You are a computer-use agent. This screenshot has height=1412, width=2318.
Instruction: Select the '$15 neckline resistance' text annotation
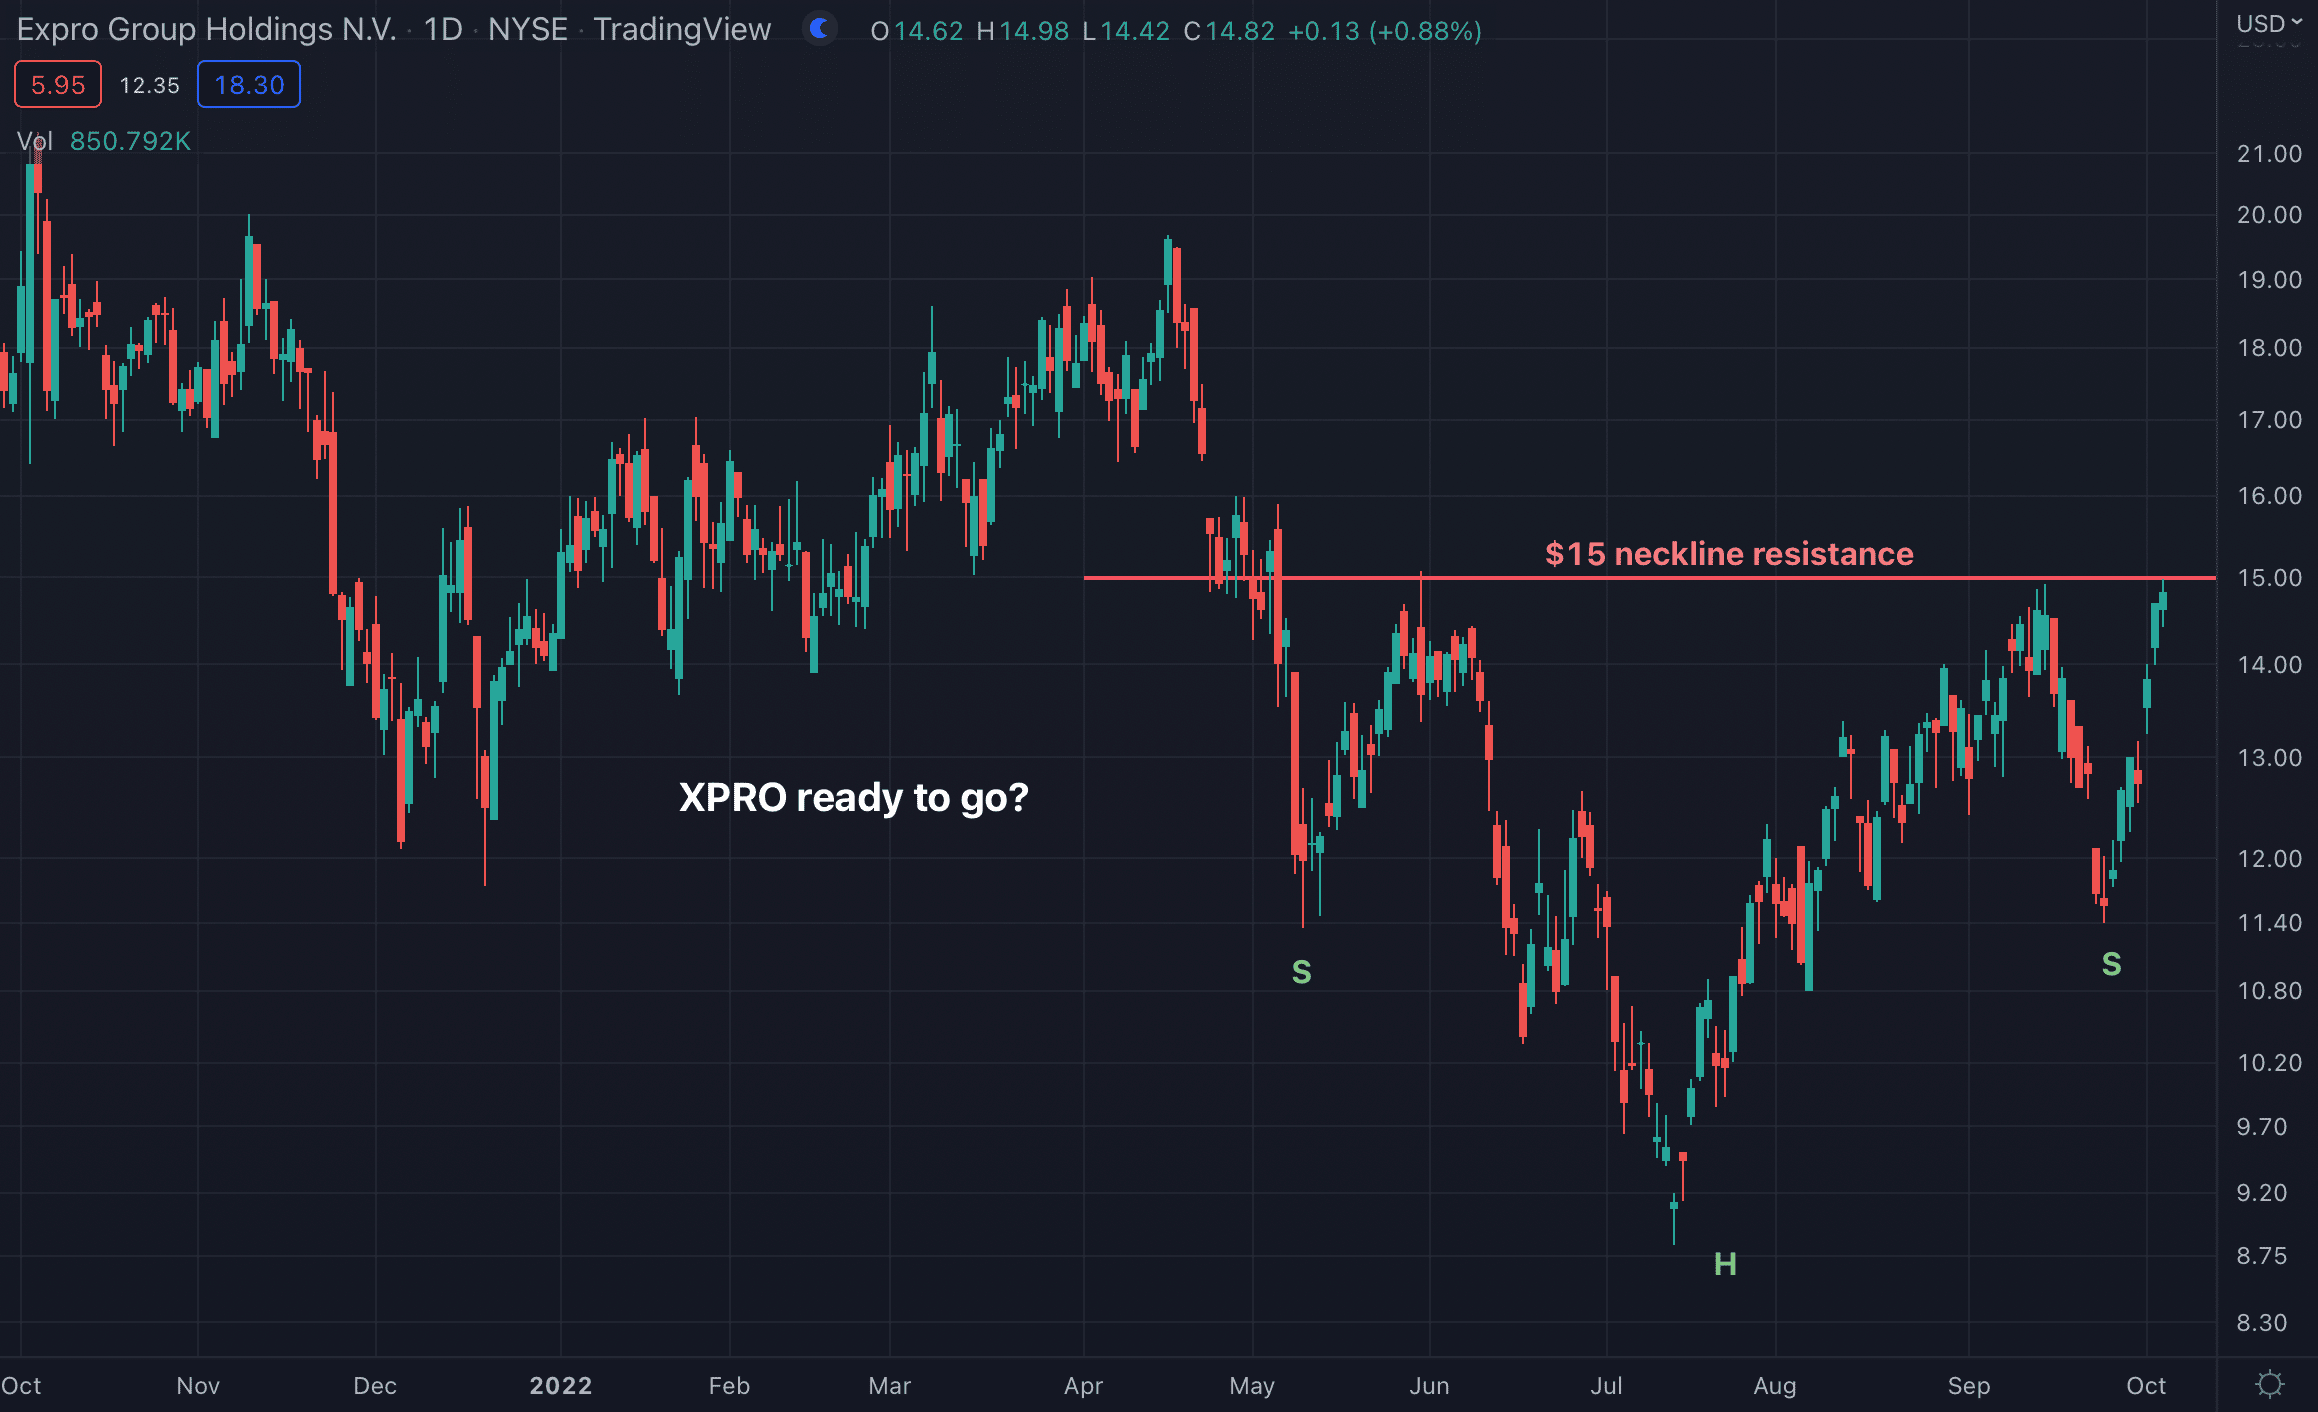coord(1728,554)
